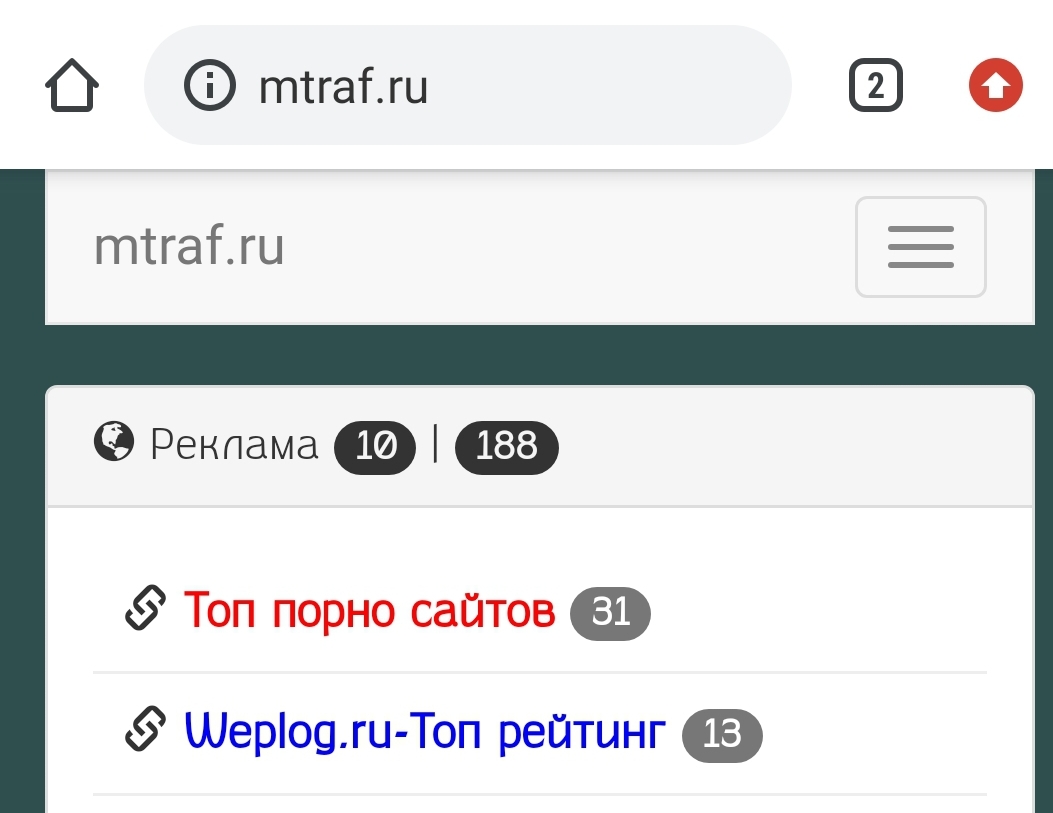1053x813 pixels.
Task: Toggle the hamburger navigation menu
Action: 920,247
